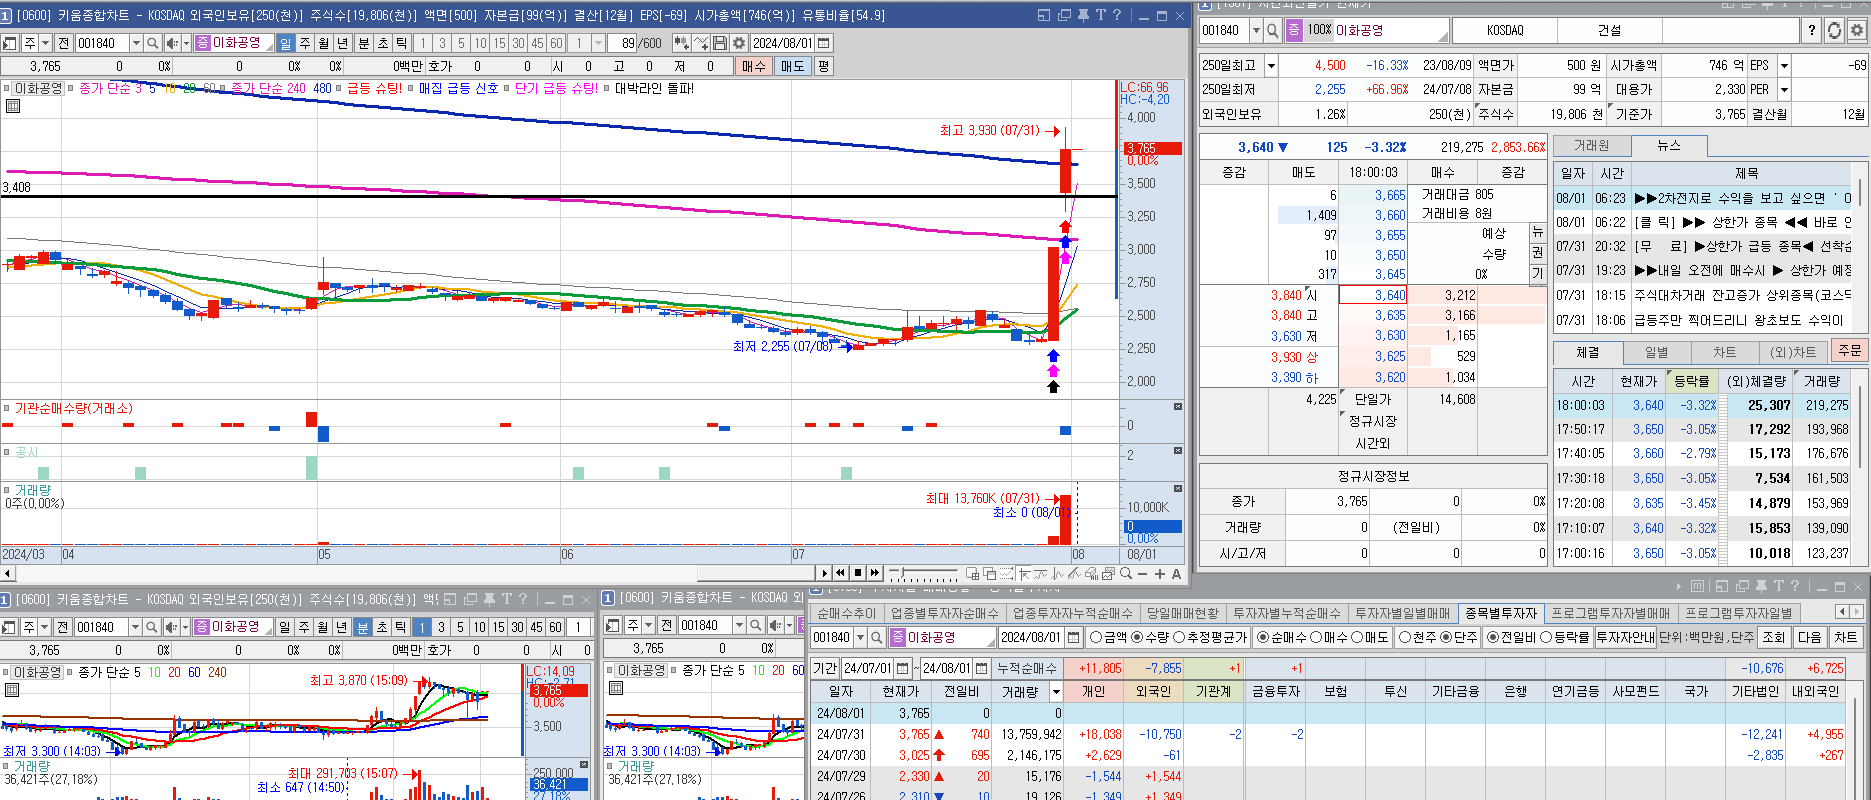Click the 투자자안내 button
Screen dimensions: 1871x800
(1625, 637)
